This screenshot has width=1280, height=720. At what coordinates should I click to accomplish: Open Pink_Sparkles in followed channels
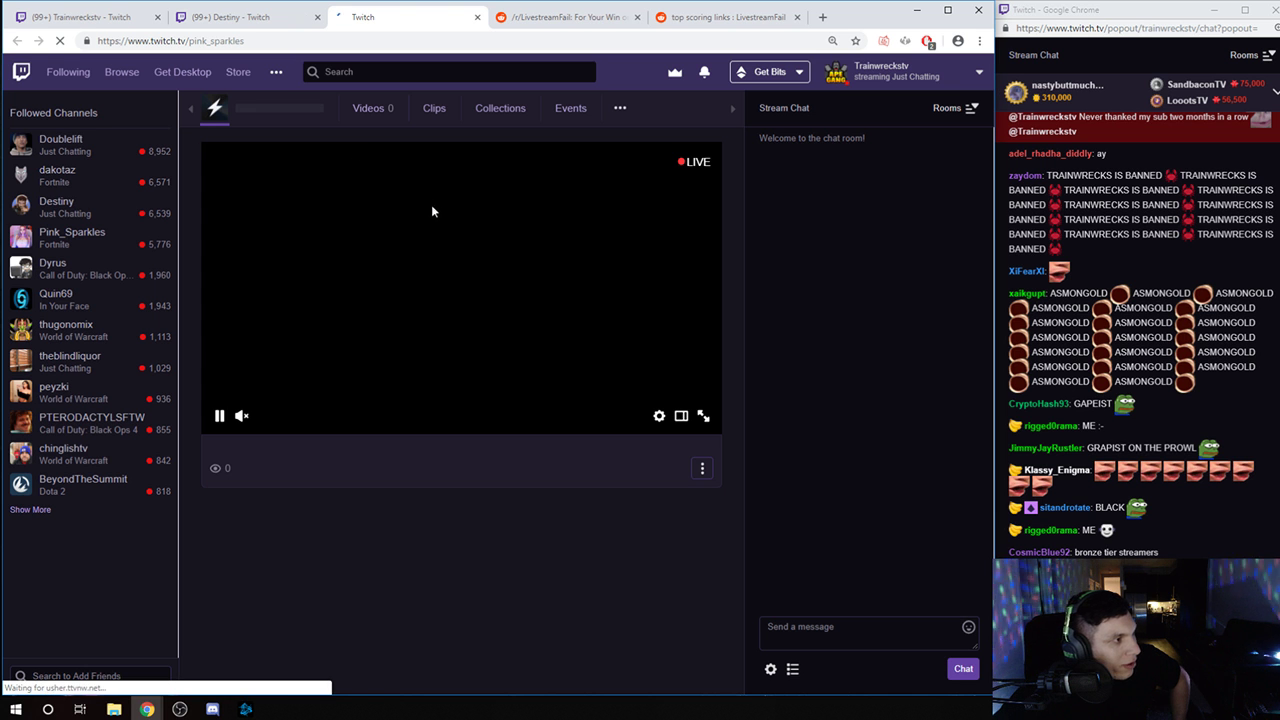pyautogui.click(x=90, y=238)
